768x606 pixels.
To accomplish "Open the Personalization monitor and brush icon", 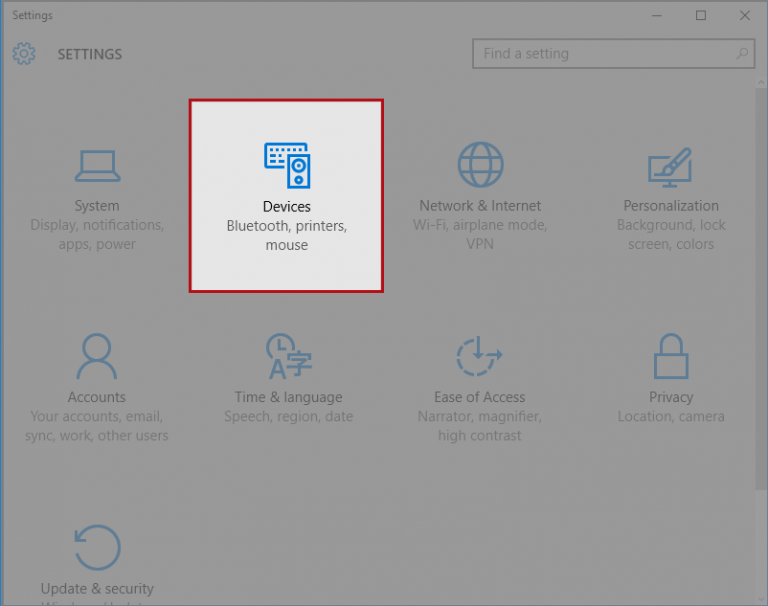I will [670, 167].
